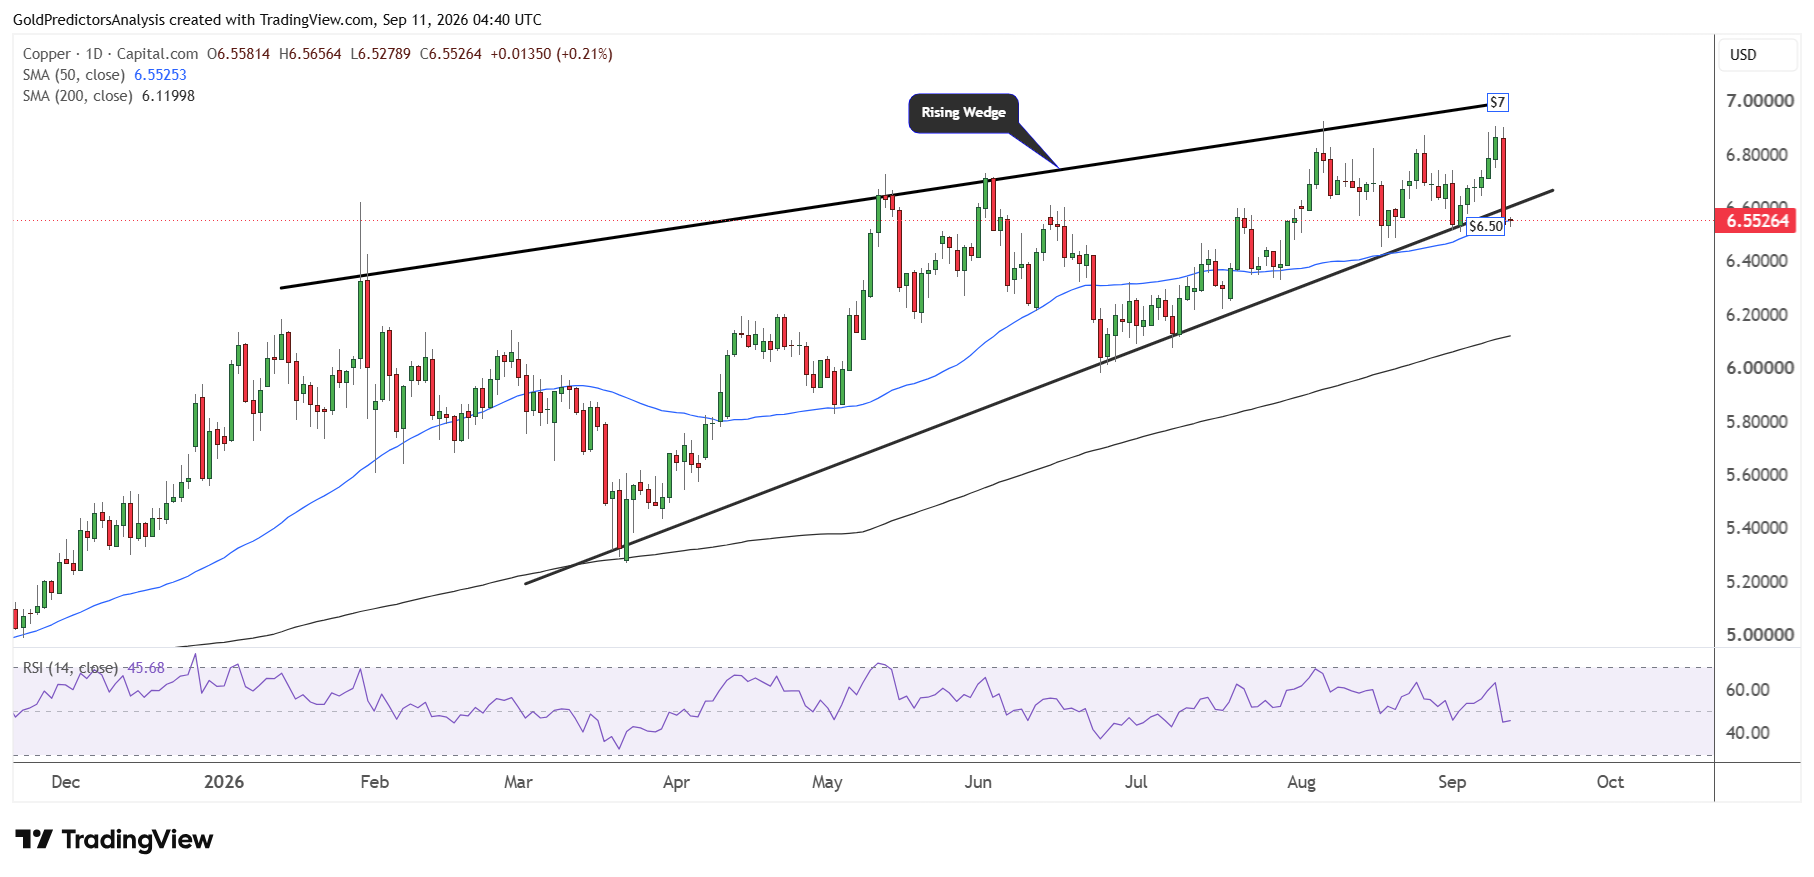Screen dimensions: 1814x877
Task: Click the SMA 50 value 6.55253
Action: point(160,75)
